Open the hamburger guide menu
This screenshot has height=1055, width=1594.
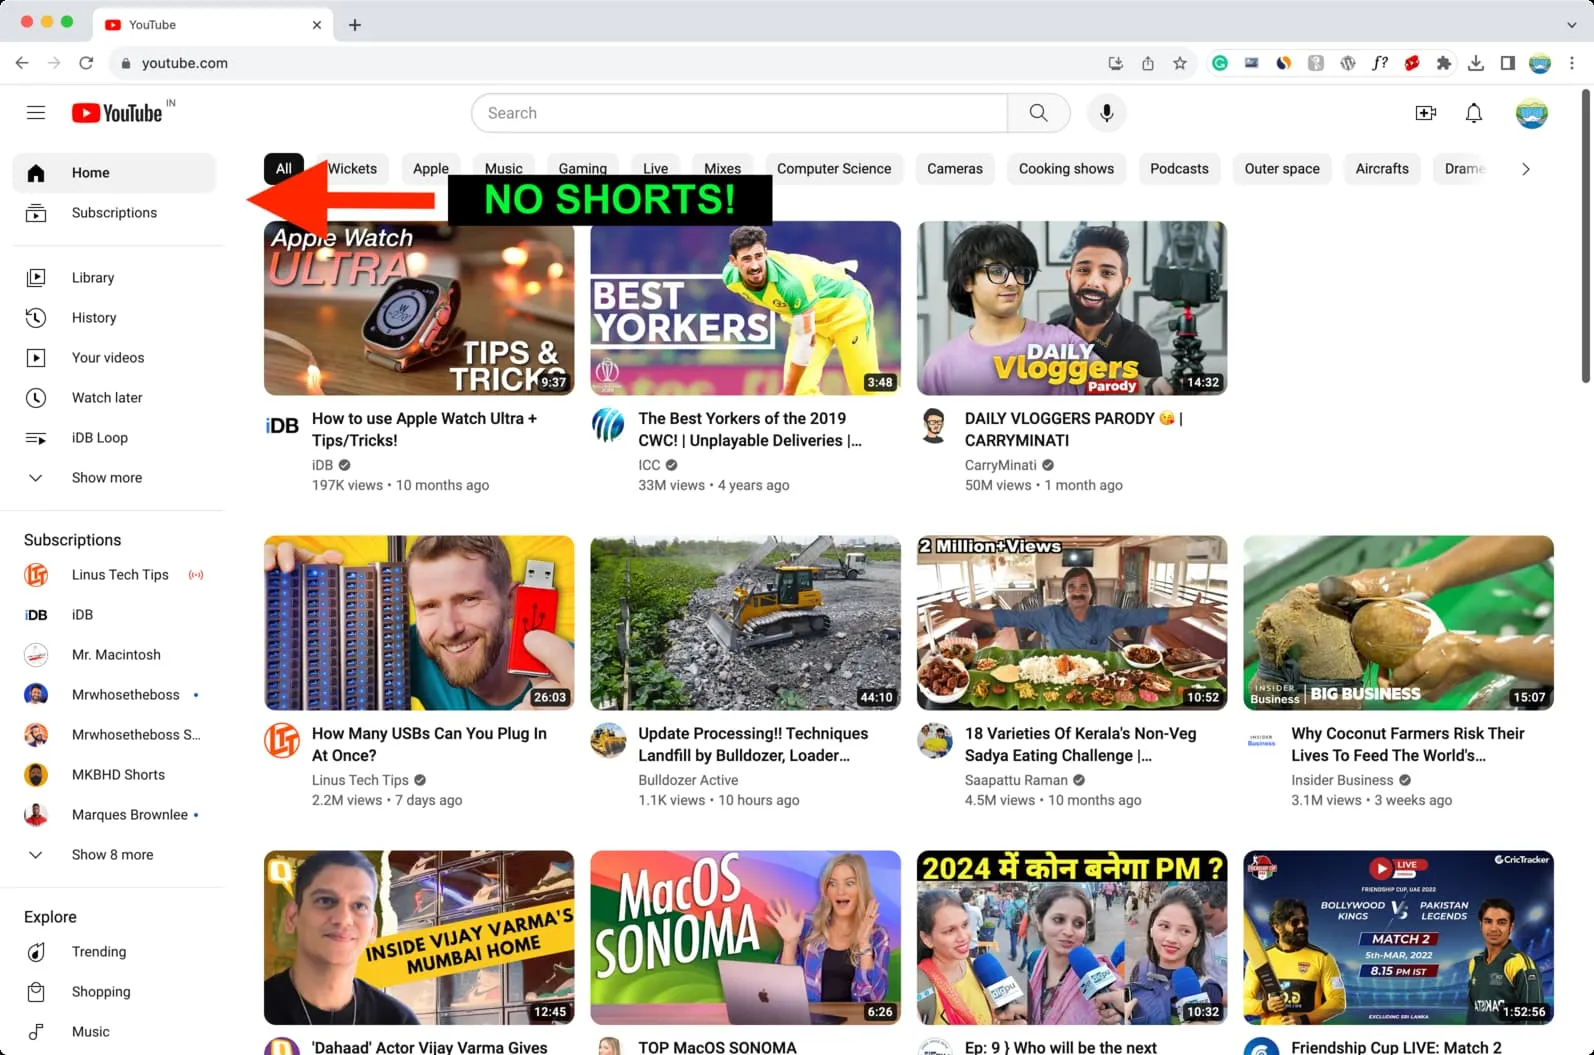tap(36, 113)
